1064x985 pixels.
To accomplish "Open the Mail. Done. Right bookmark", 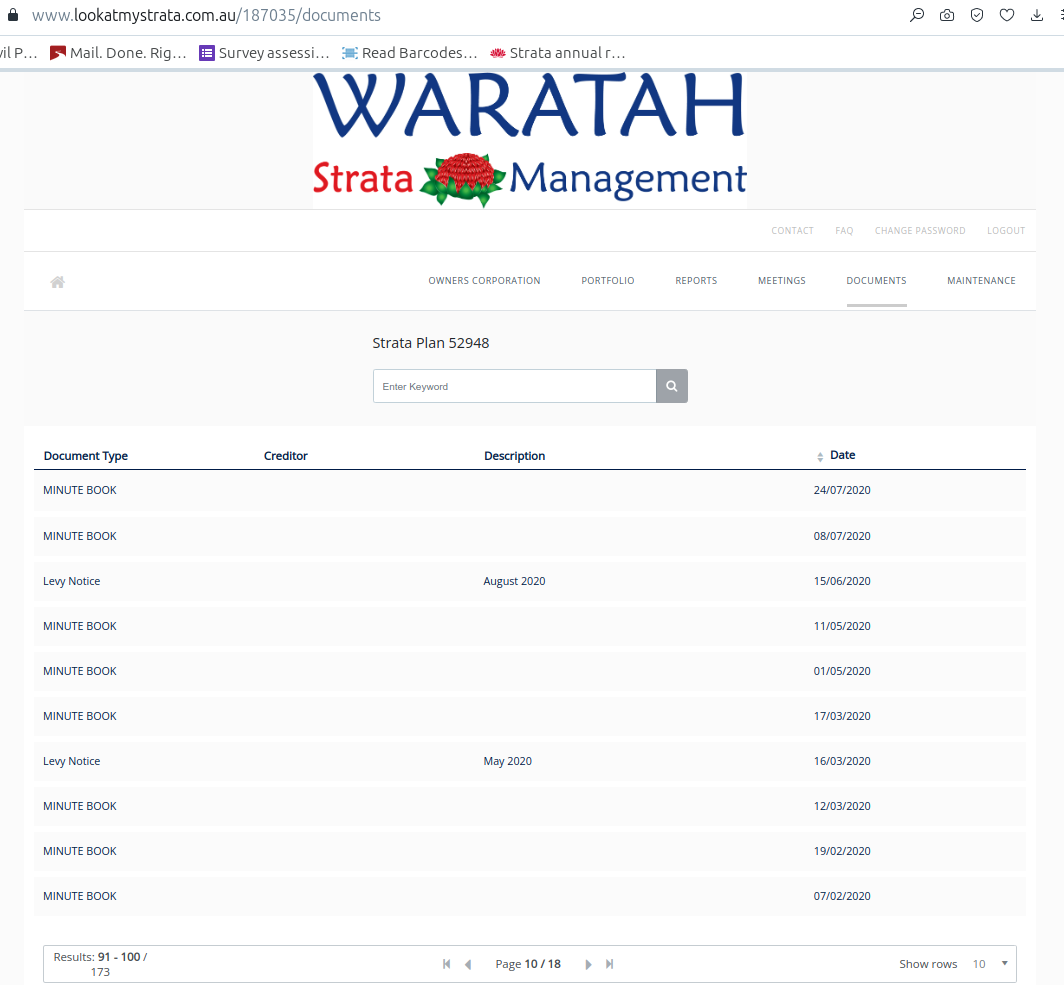I will click(x=118, y=53).
